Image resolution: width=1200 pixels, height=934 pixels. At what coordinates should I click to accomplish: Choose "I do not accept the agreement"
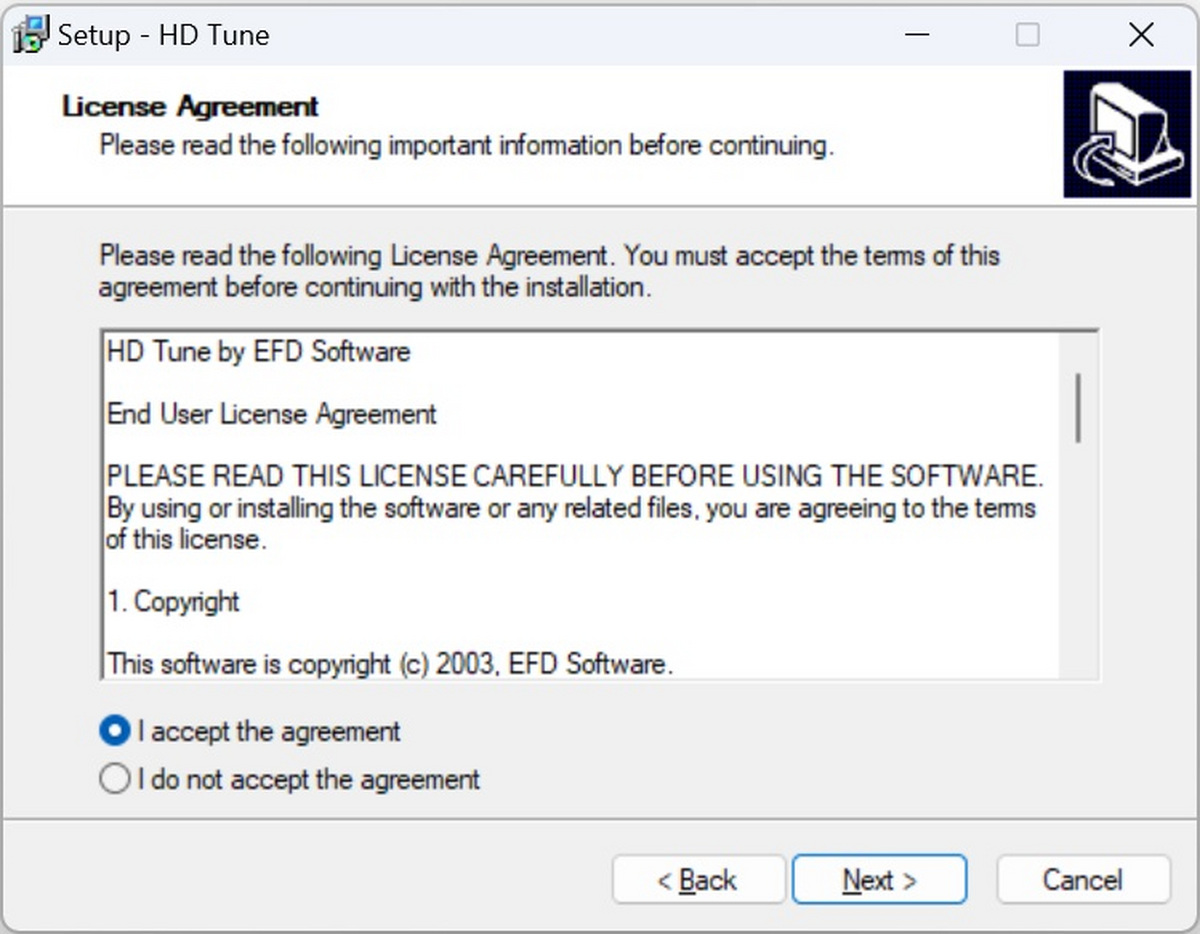115,779
